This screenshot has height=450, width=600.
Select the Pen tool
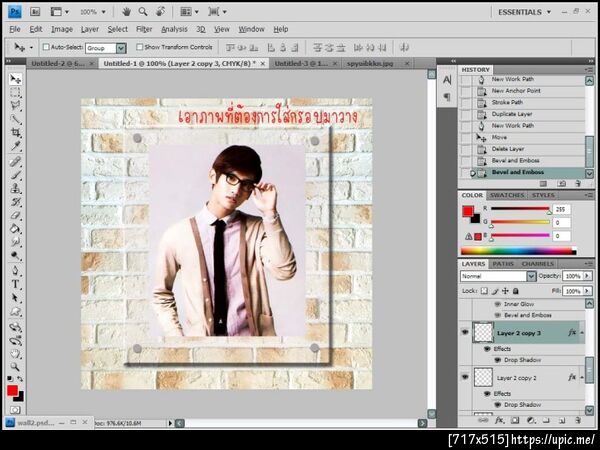[15, 271]
